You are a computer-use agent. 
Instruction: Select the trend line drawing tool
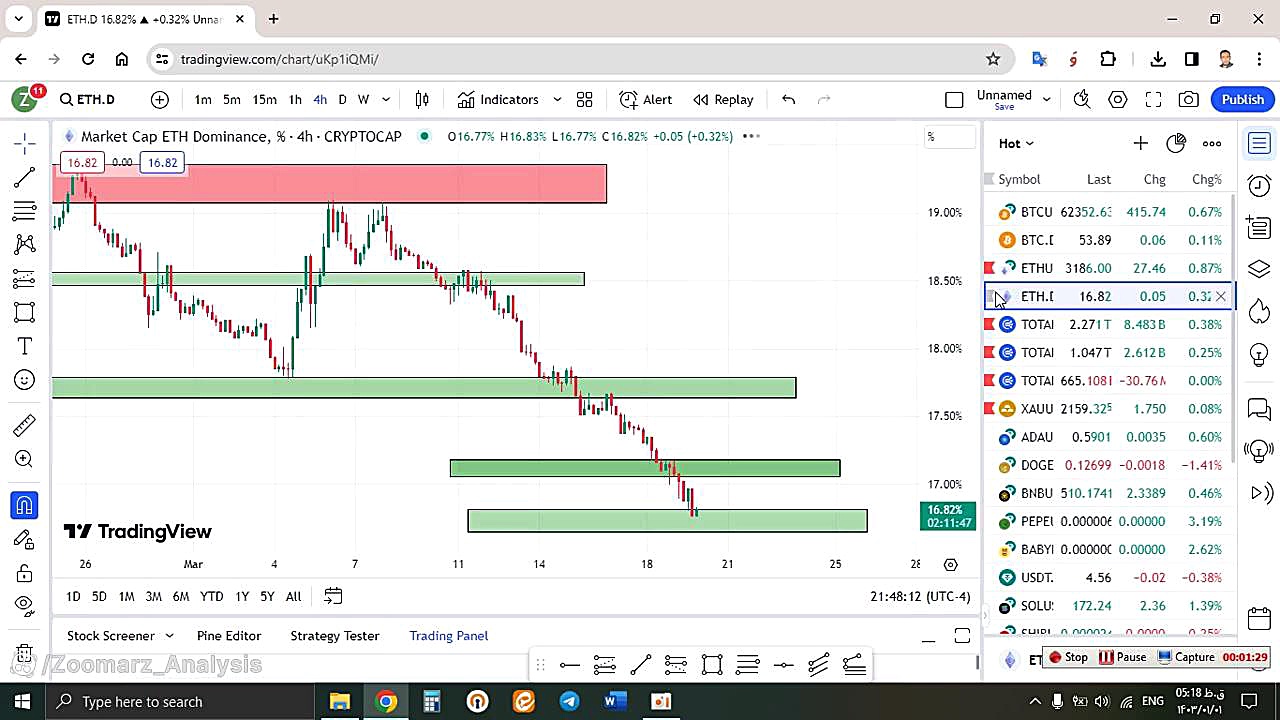[25, 178]
